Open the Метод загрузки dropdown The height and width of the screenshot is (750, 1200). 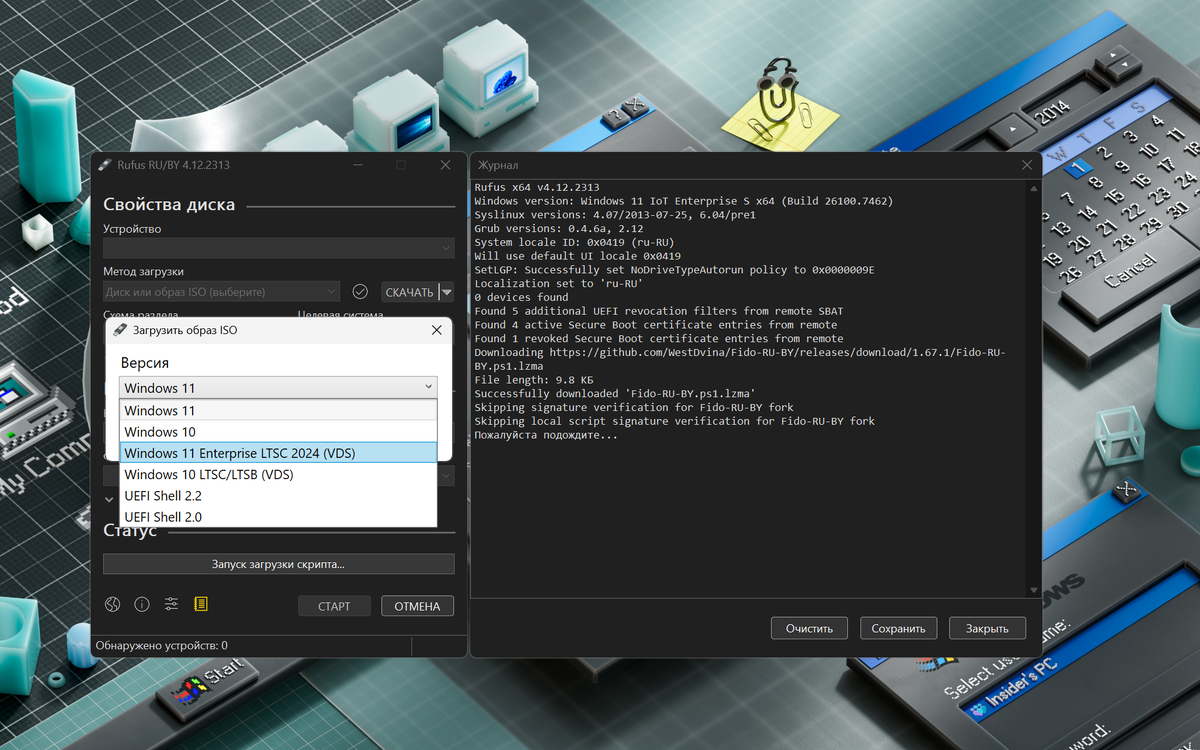click(221, 292)
